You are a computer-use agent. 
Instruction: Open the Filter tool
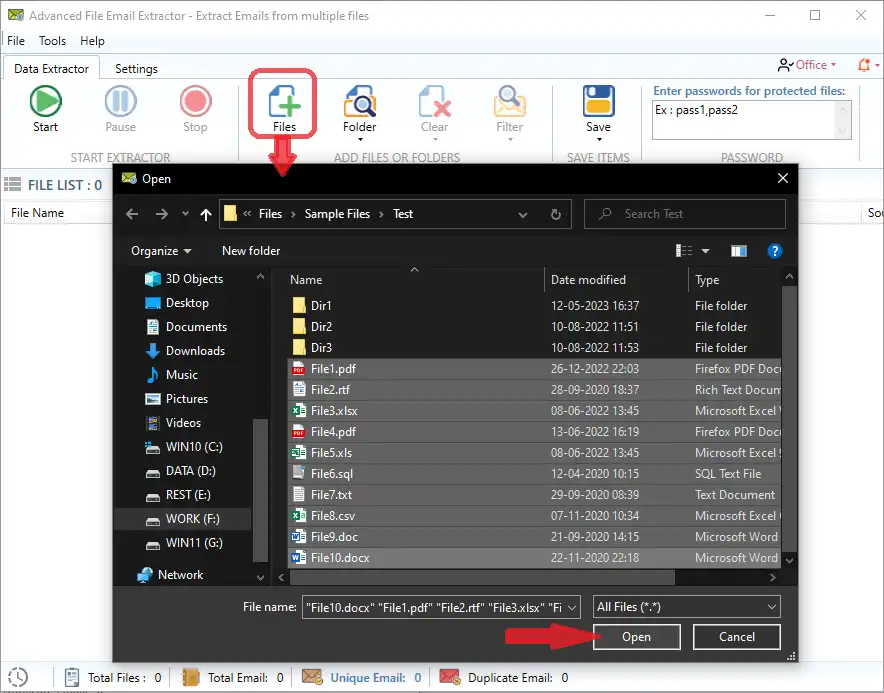click(509, 109)
